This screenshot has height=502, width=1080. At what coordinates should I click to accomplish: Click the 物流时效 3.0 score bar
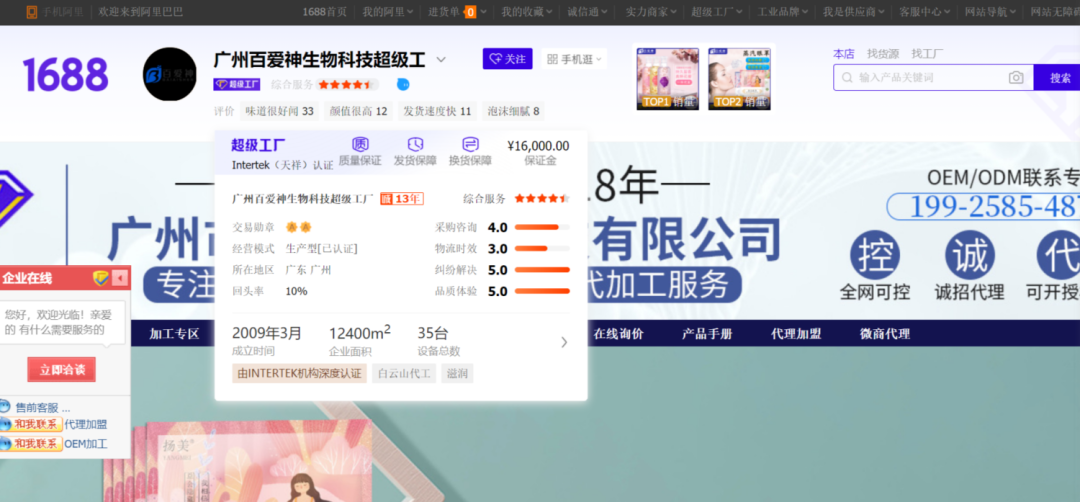(542, 249)
